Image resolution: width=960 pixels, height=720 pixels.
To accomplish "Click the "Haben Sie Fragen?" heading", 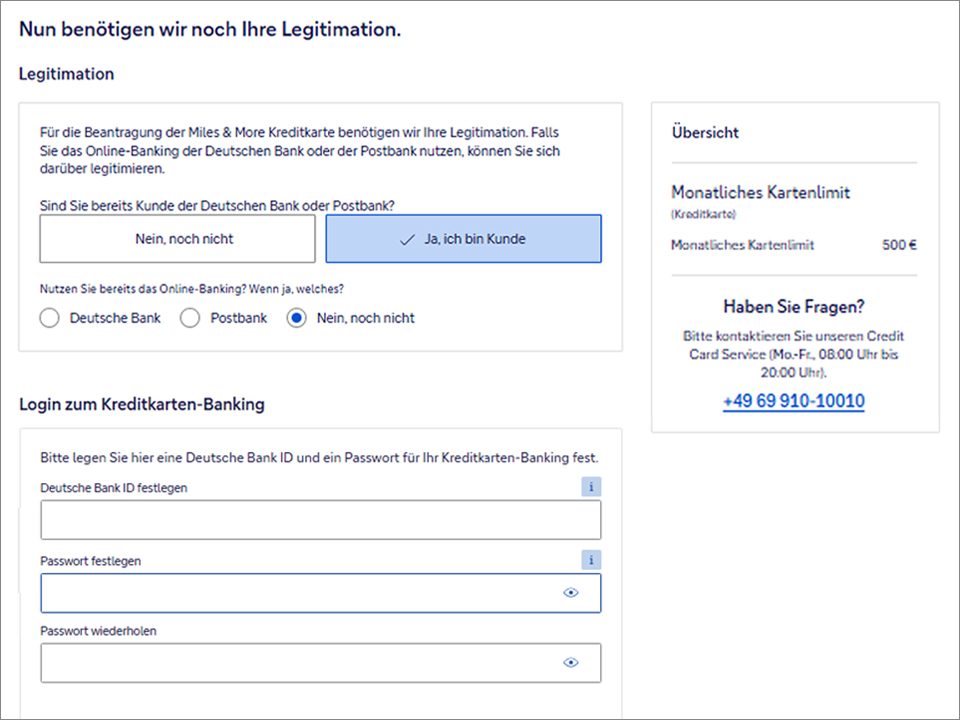I will pos(794,307).
